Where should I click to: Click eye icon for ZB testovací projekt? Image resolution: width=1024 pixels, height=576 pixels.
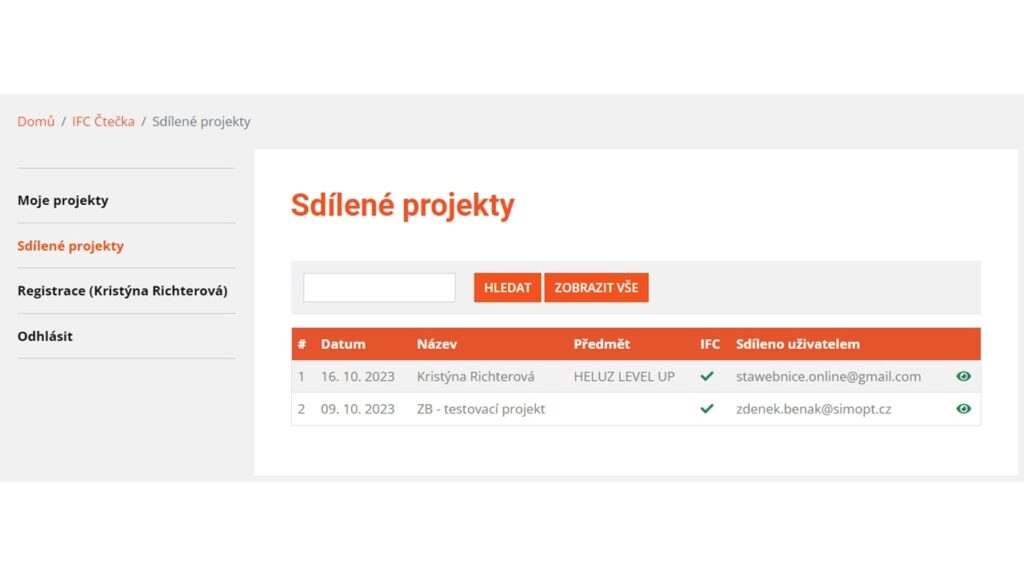coord(963,409)
